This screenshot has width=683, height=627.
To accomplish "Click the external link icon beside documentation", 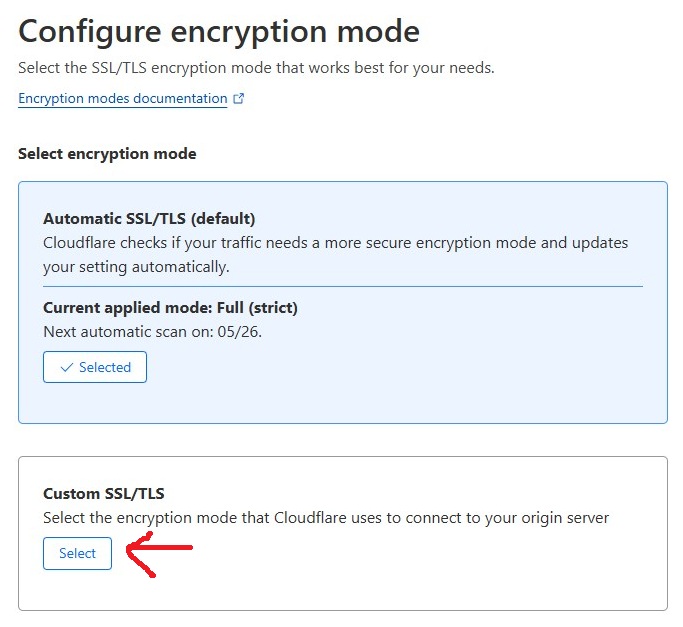I will point(238,99).
